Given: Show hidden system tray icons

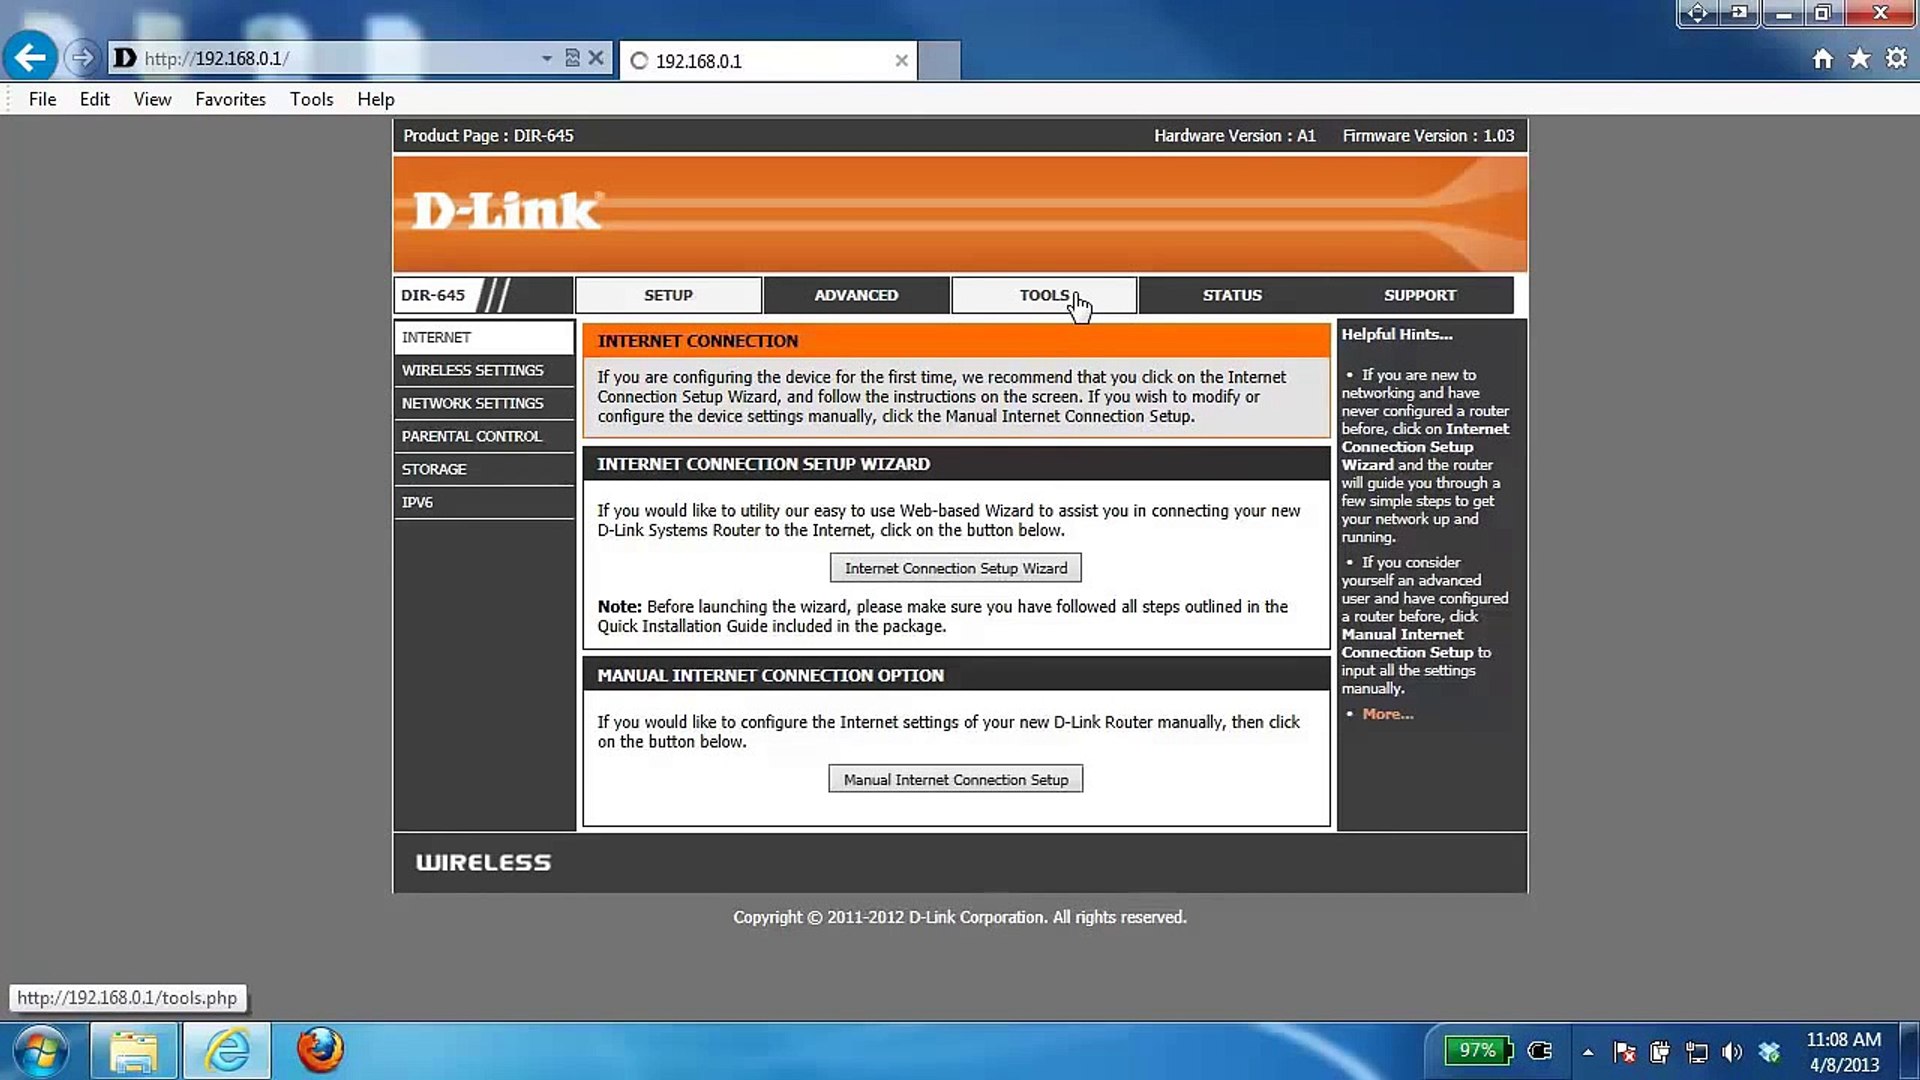Looking at the screenshot, I should tap(1588, 1051).
